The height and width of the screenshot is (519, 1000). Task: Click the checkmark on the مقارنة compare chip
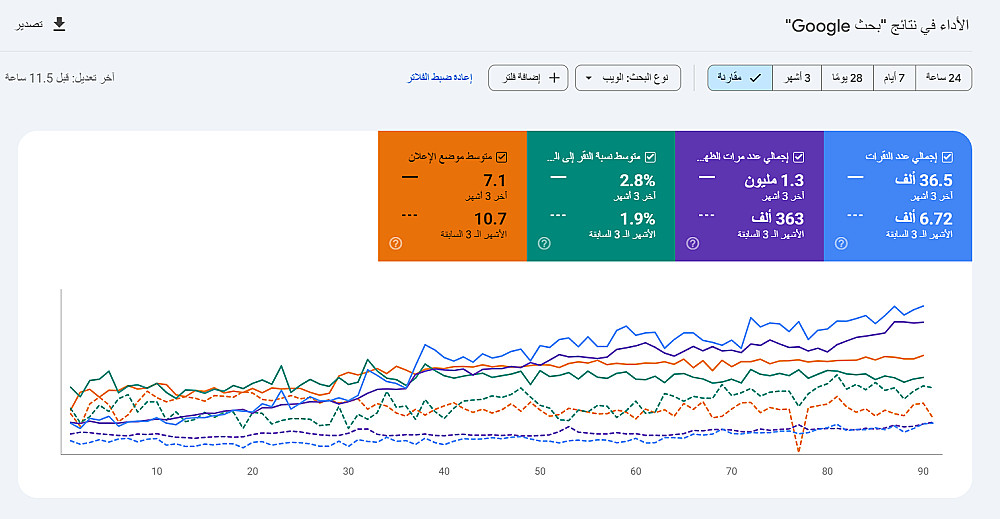click(755, 78)
